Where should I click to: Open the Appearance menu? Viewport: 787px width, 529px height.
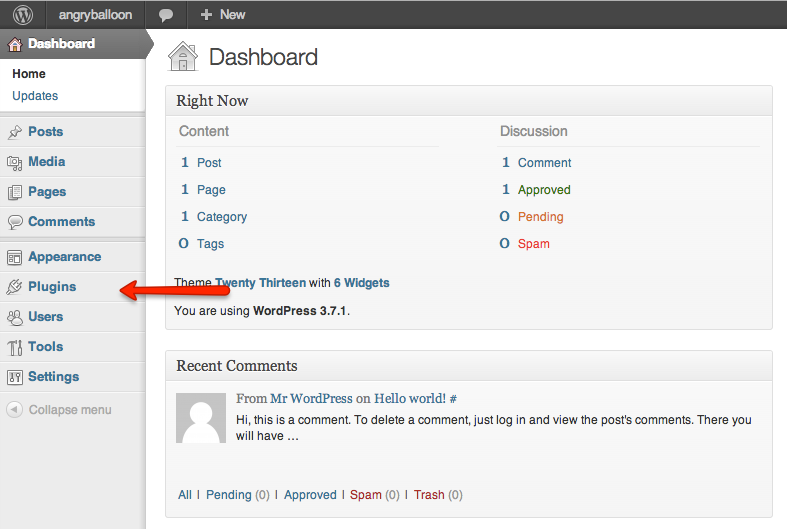pos(65,257)
